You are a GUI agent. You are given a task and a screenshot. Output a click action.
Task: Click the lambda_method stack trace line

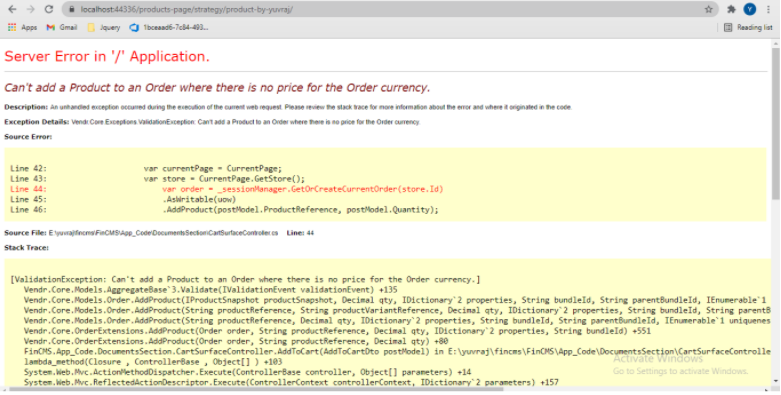(153, 362)
